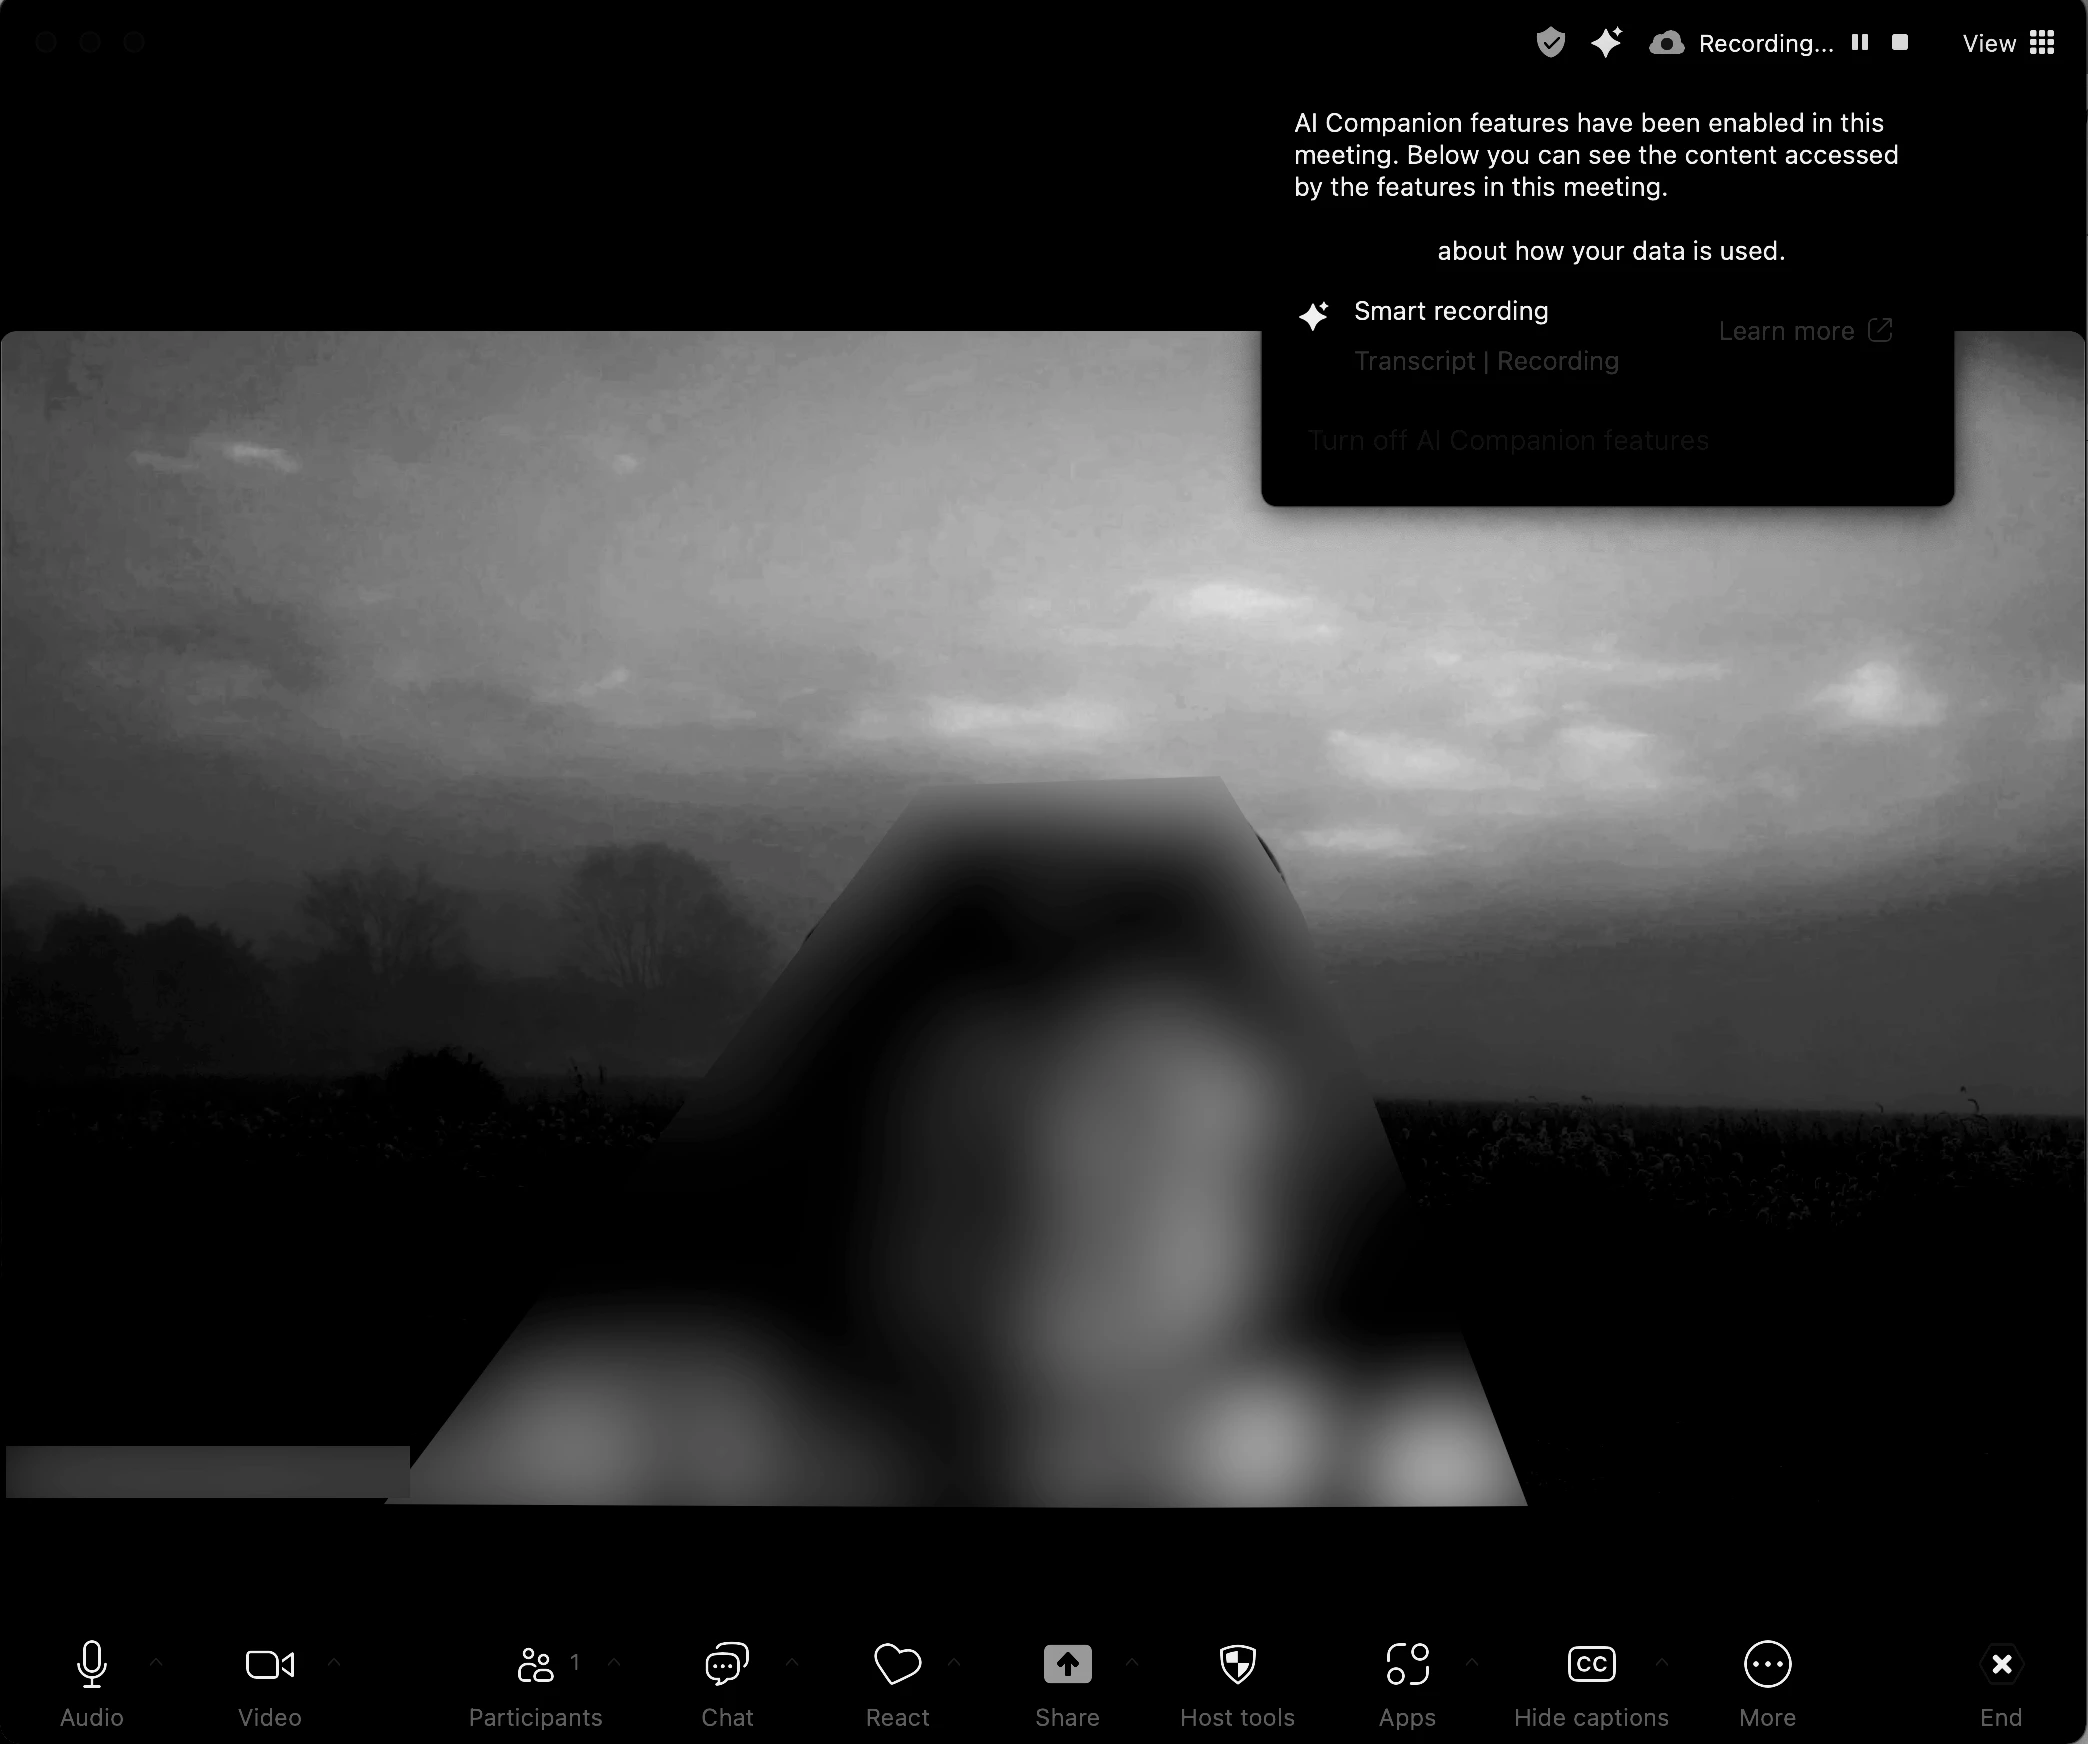Open the Chat panel
This screenshot has width=2088, height=1744.
[x=727, y=1666]
